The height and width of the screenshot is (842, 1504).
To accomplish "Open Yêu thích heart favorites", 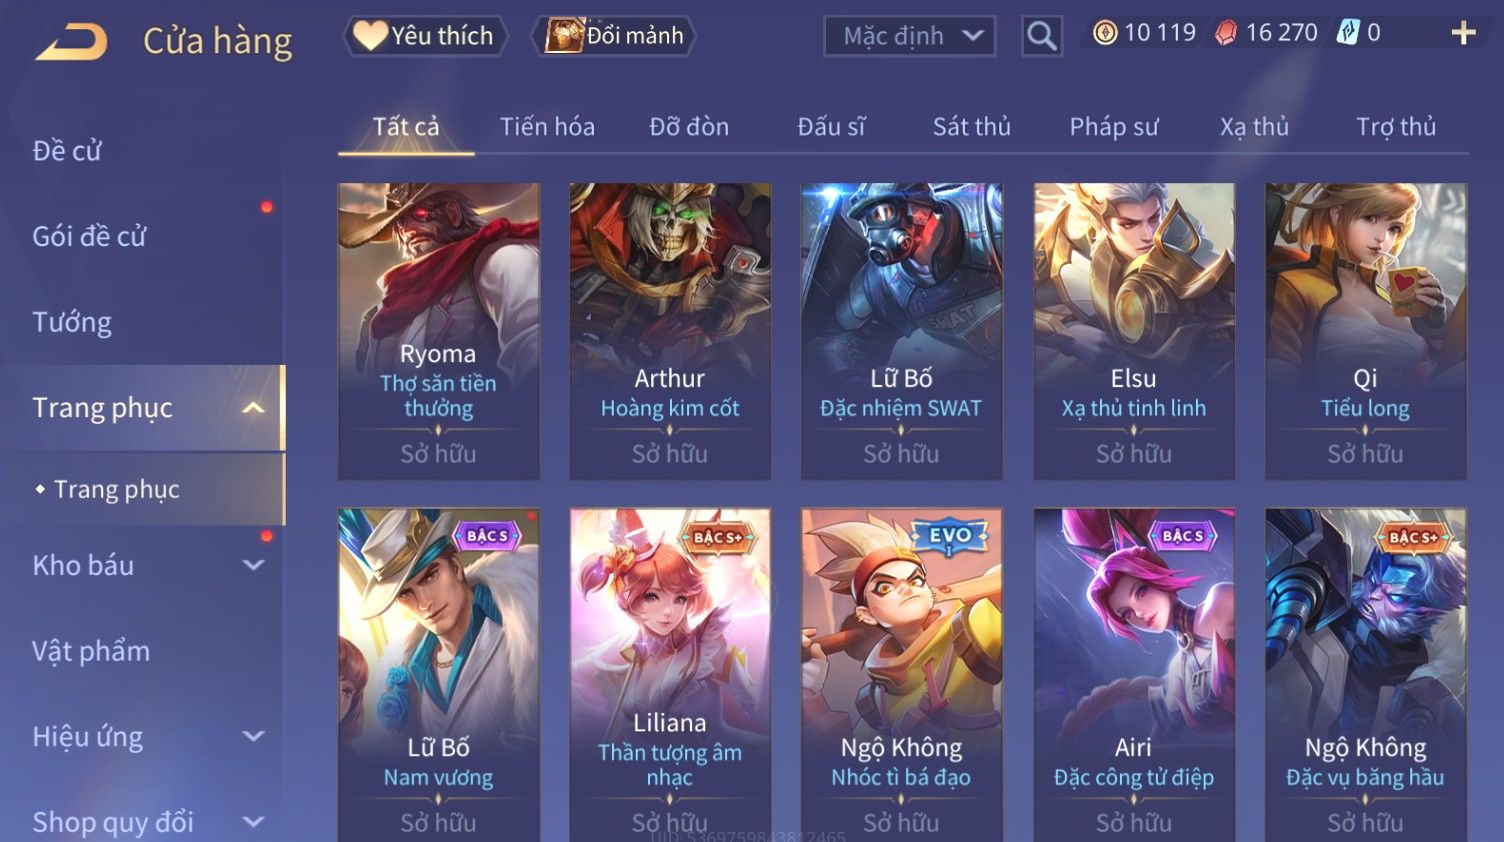I will [425, 36].
